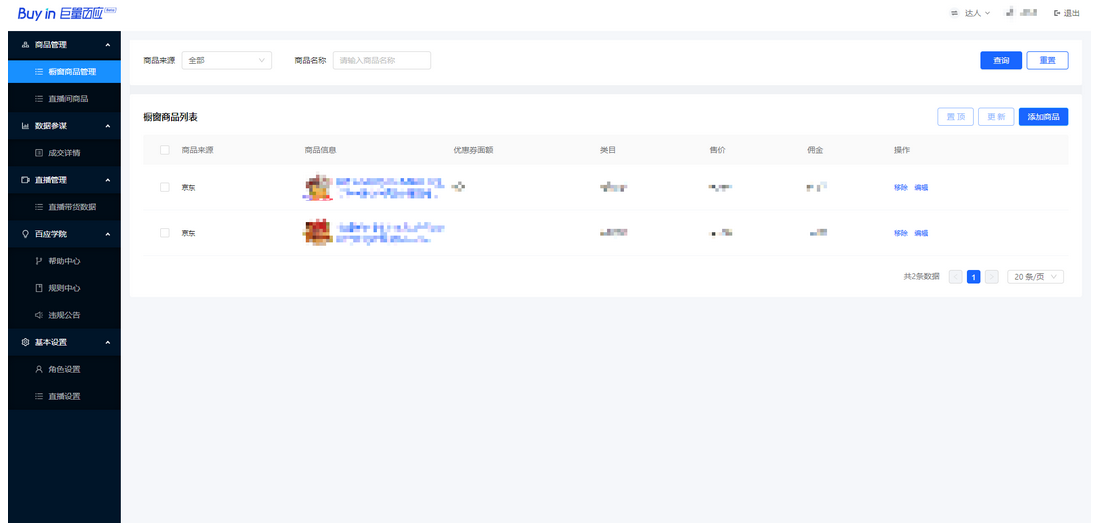The width and height of the screenshot is (1096, 530).
Task: Check the first 京东 product row checkbox
Action: [x=164, y=187]
